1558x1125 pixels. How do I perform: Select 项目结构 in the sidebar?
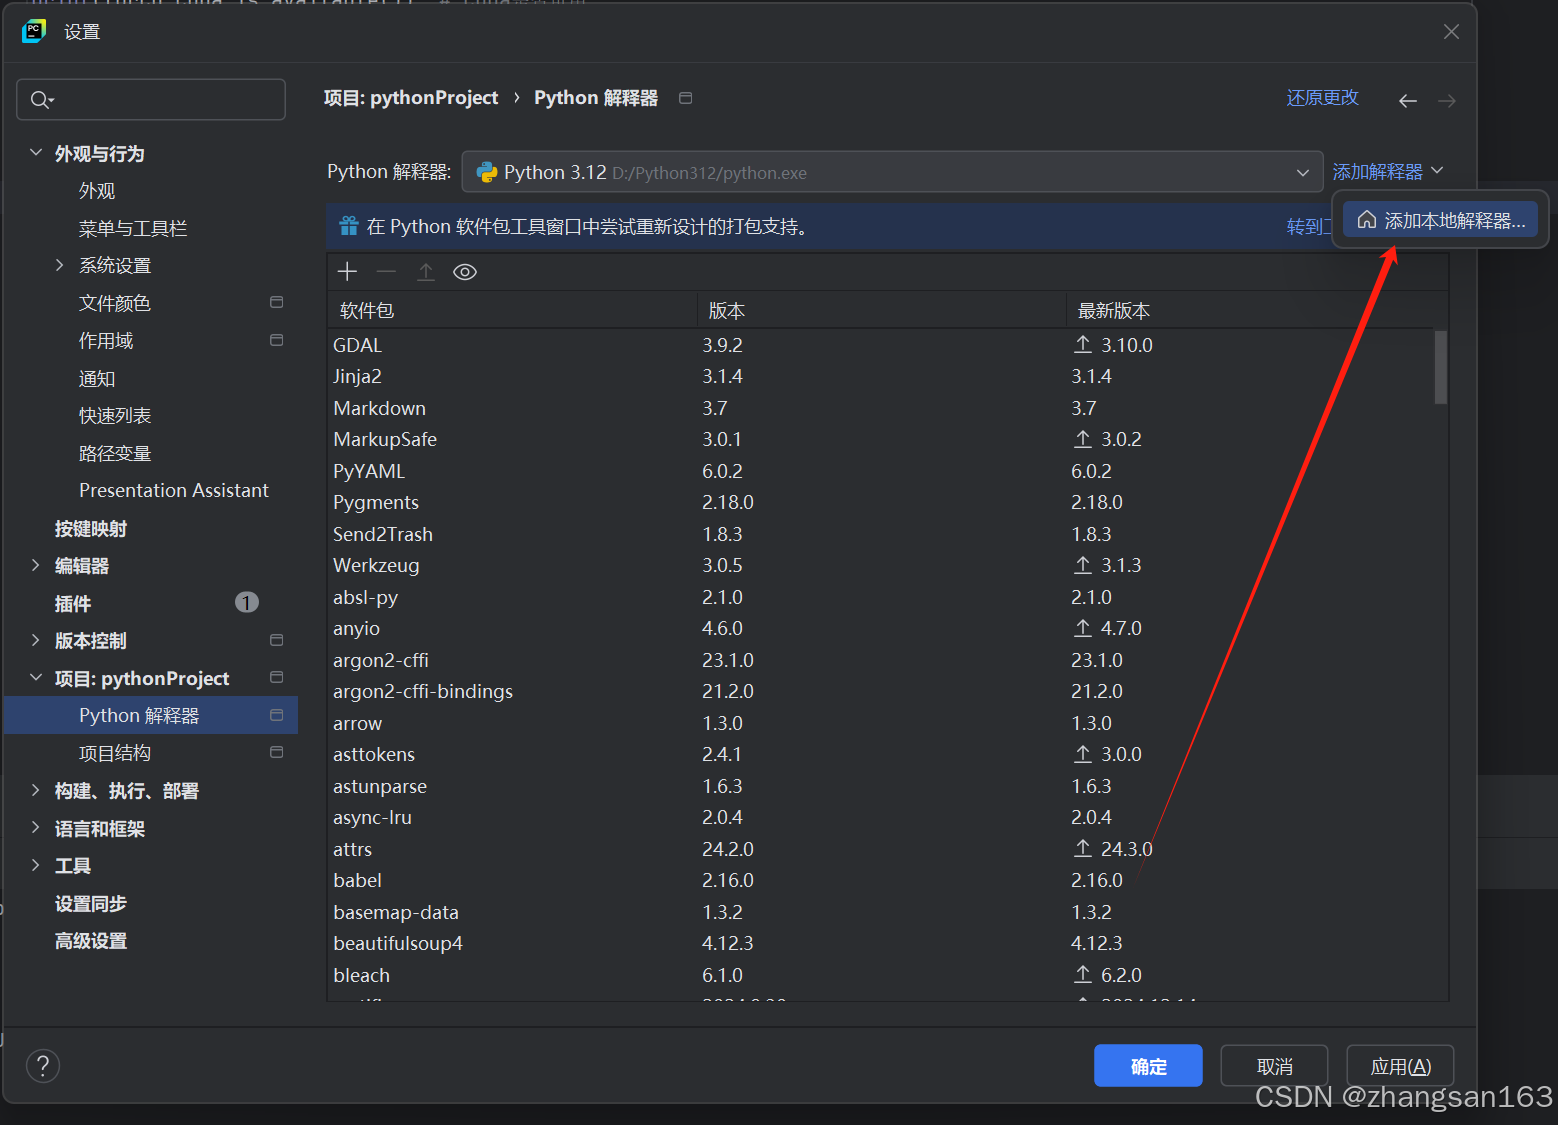pos(114,752)
